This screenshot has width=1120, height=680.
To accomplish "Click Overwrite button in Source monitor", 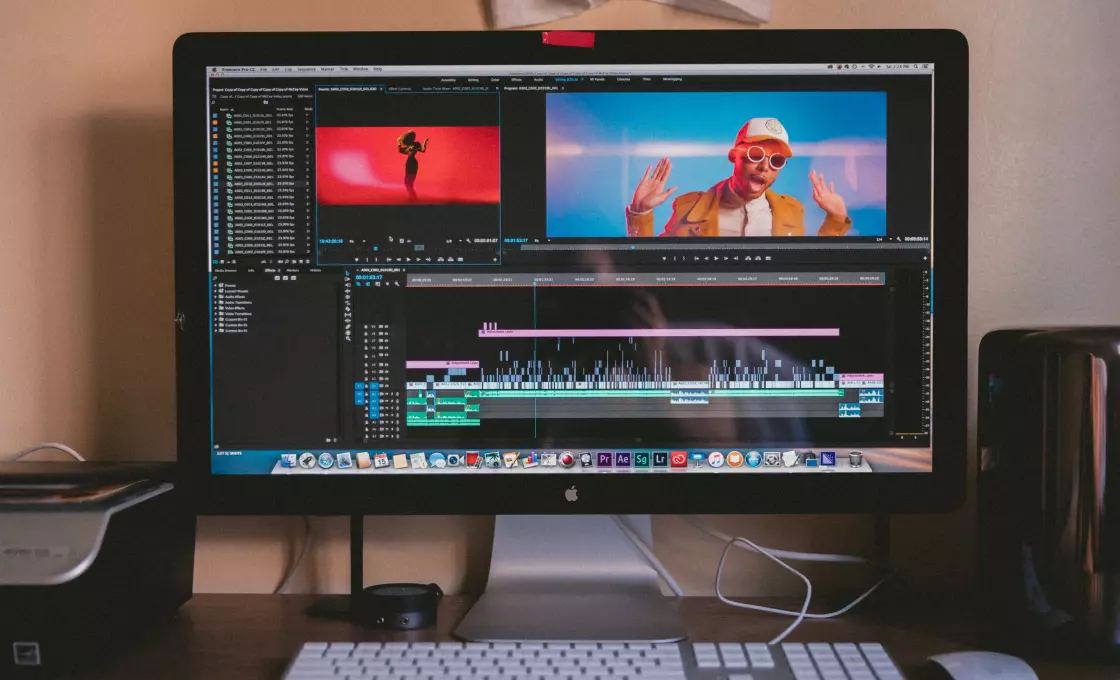I will pyautogui.click(x=451, y=259).
